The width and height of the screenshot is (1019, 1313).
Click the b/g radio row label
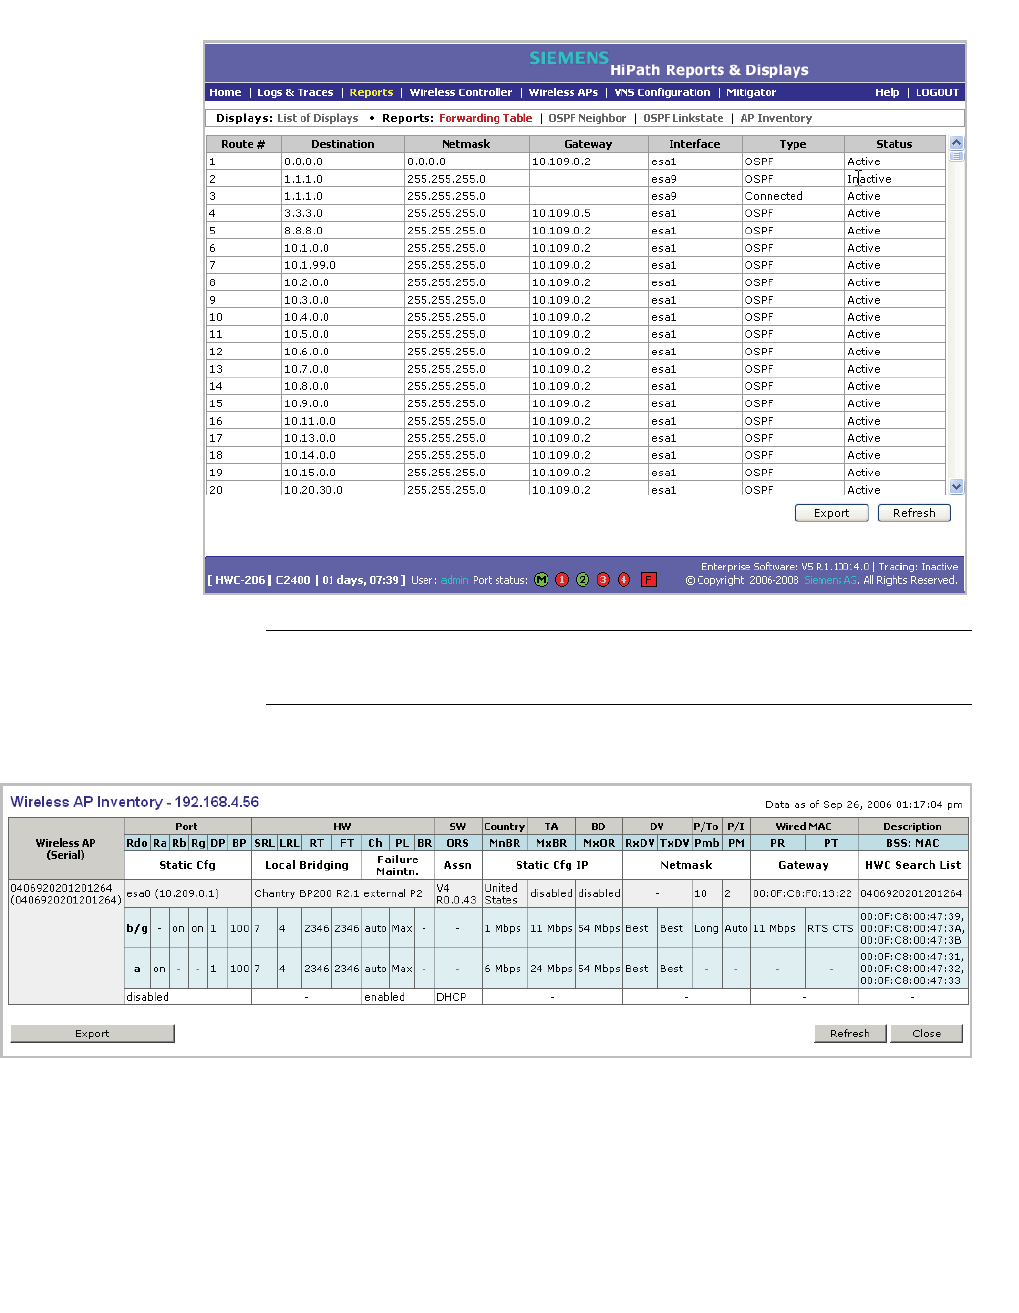(x=137, y=928)
